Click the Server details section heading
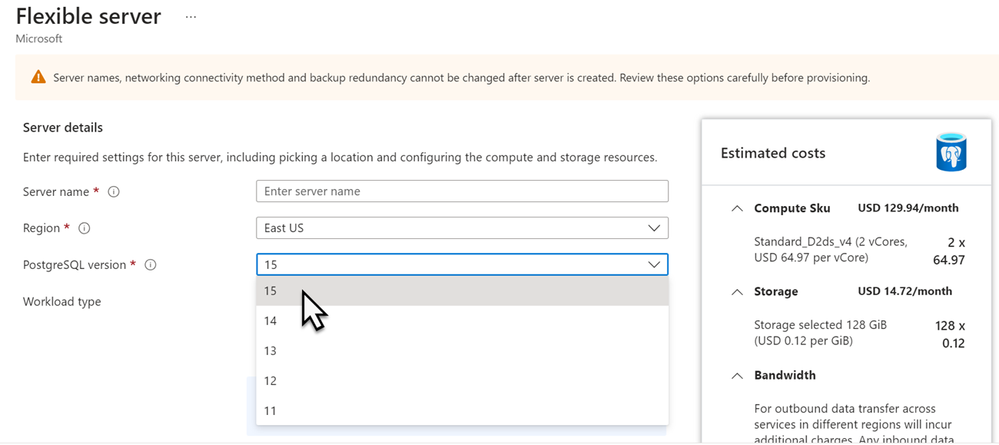The image size is (999, 445). pos(63,128)
